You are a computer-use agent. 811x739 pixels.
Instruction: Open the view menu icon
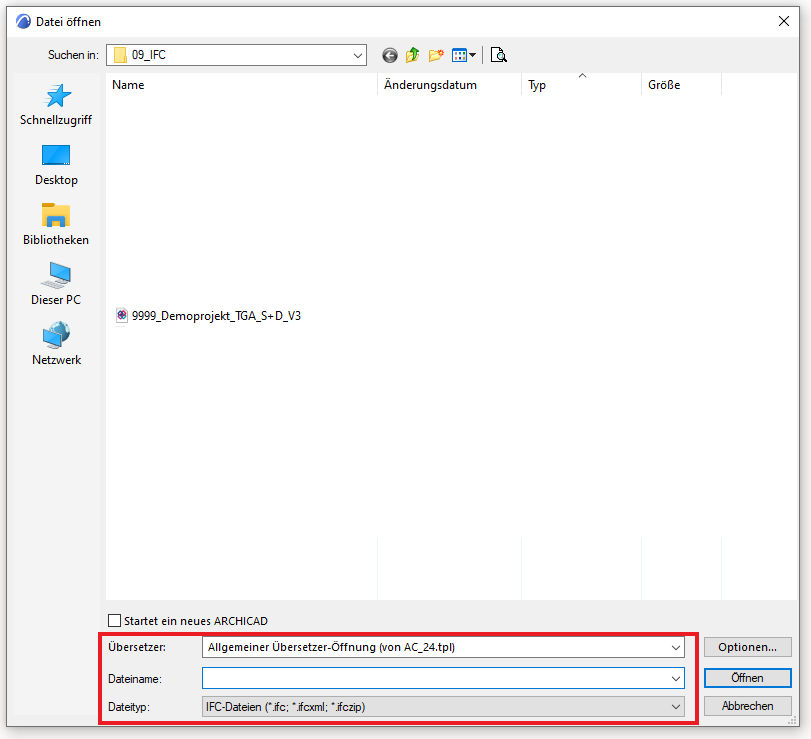[x=464, y=55]
